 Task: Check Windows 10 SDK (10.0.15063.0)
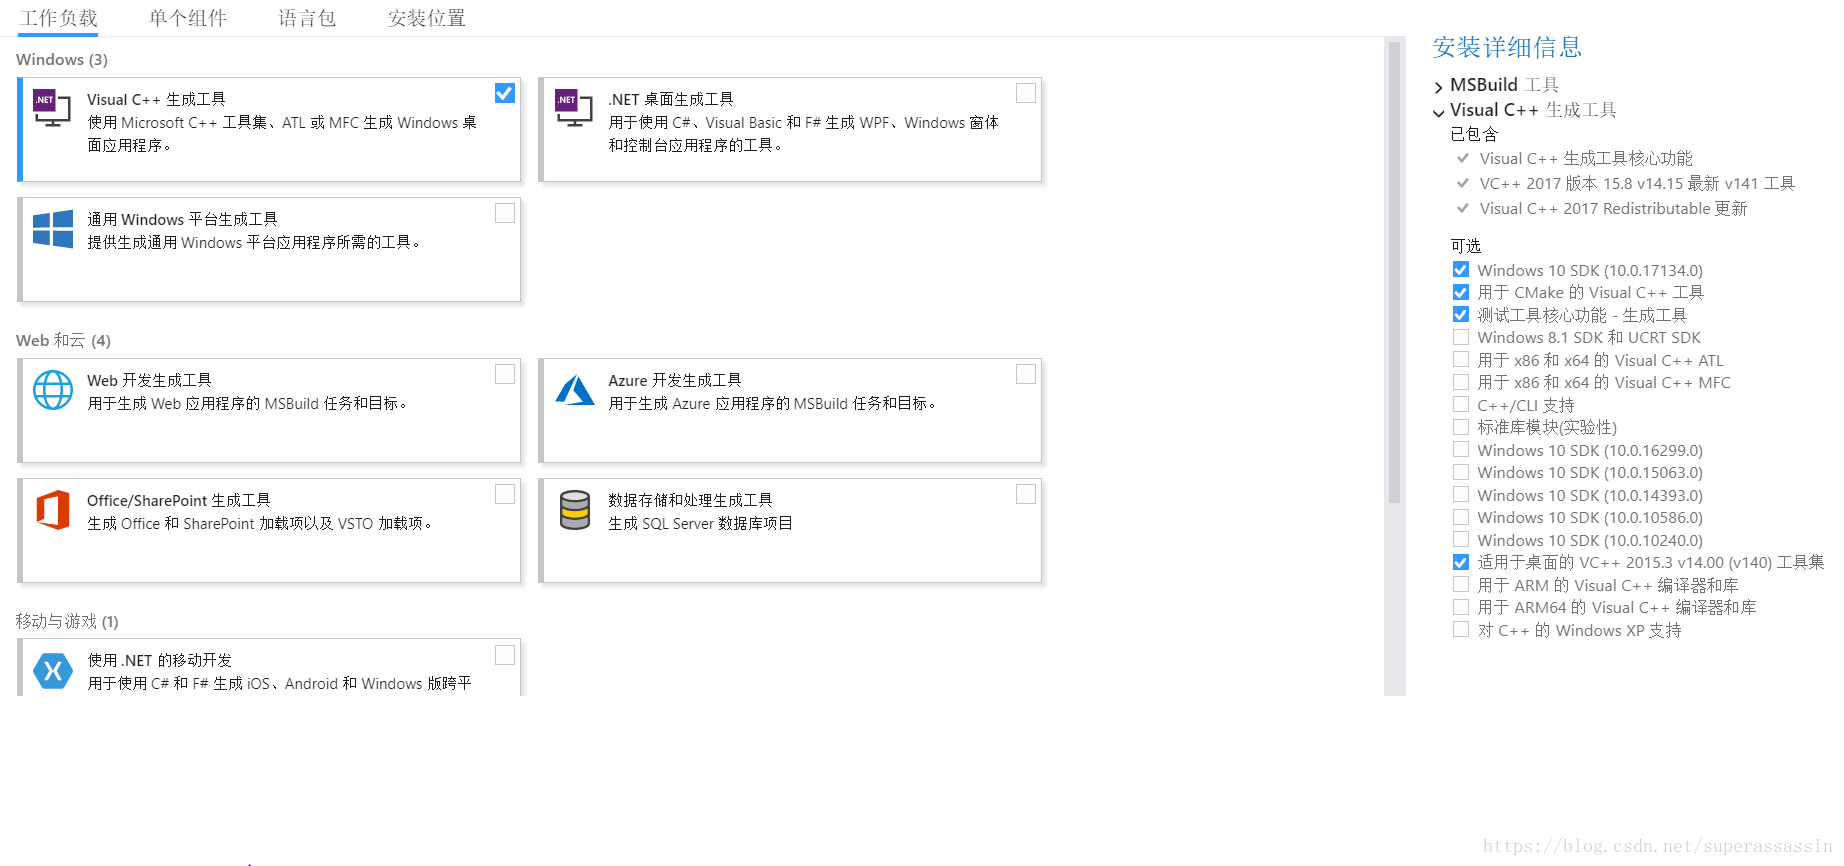(1461, 472)
